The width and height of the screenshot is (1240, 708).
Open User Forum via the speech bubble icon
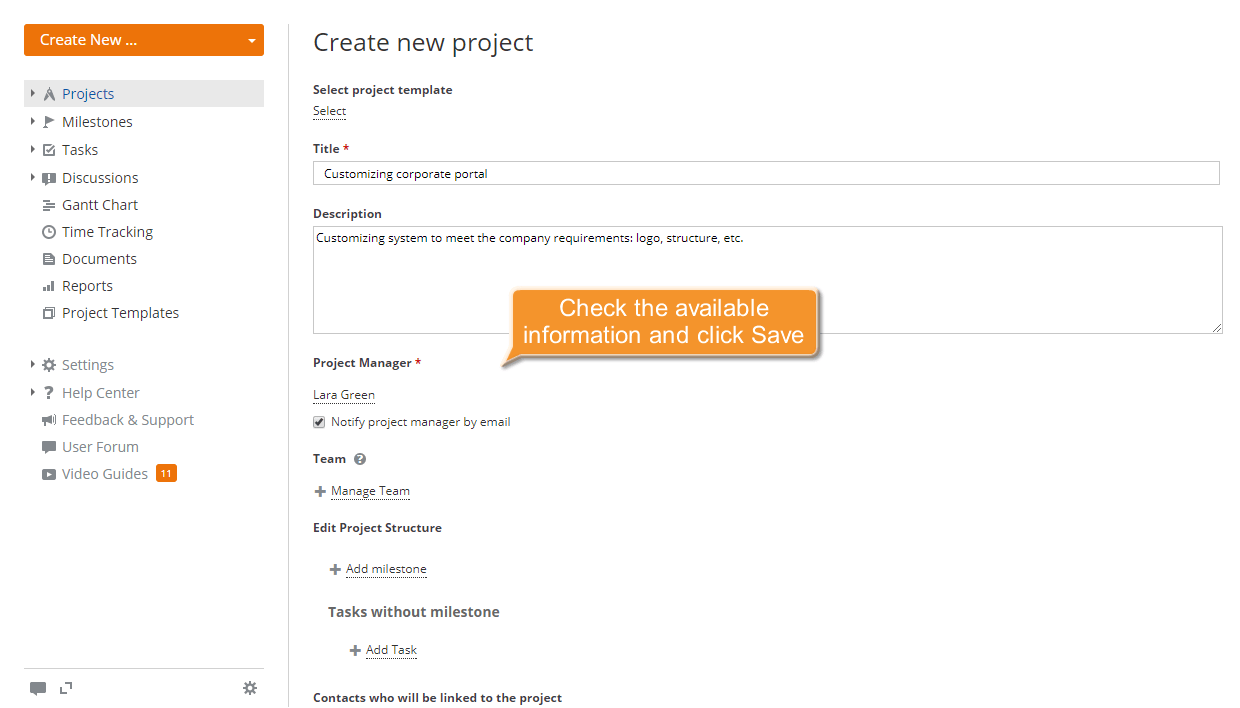click(48, 446)
